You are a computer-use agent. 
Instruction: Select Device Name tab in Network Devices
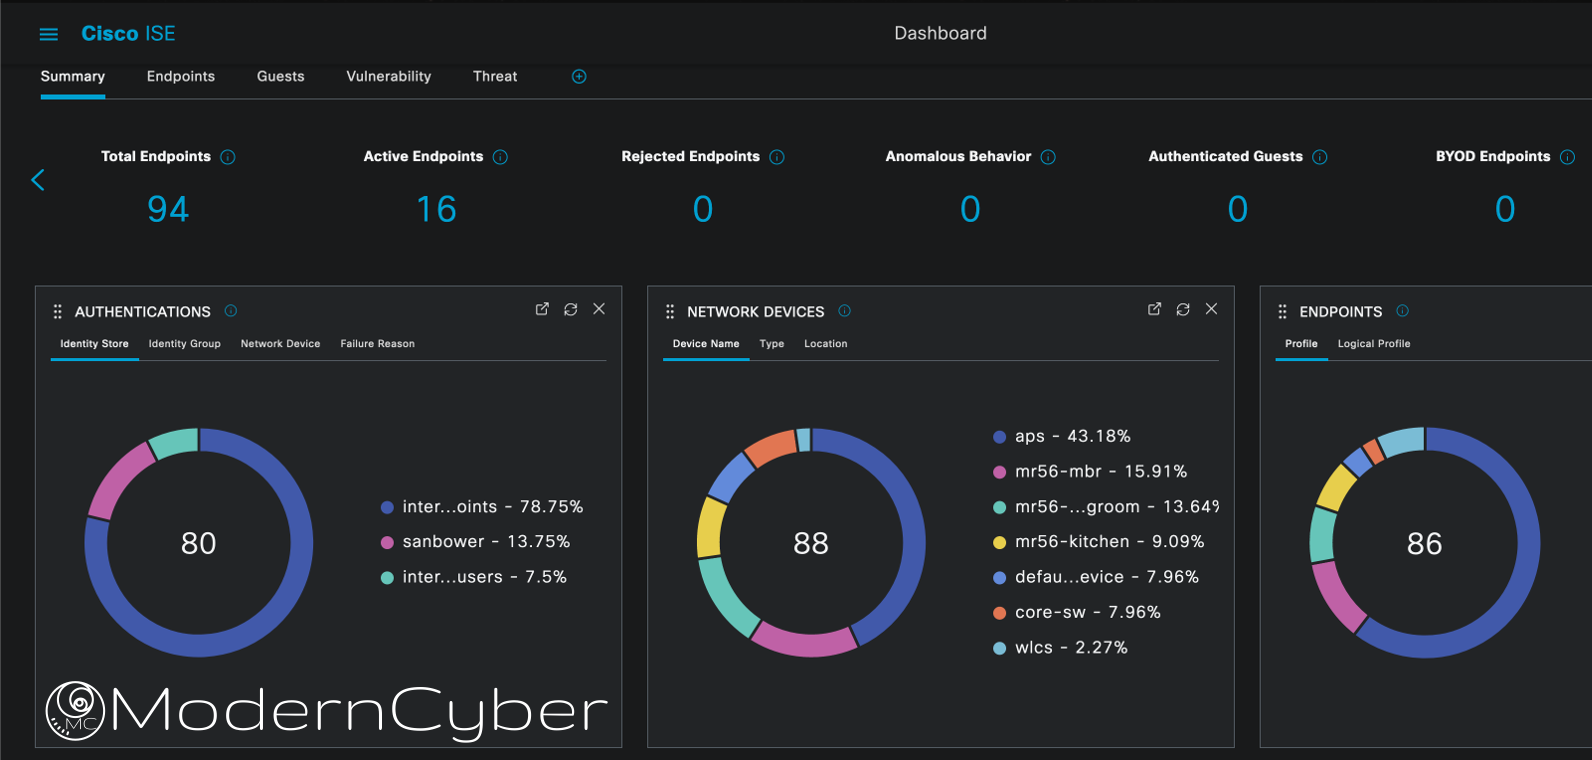706,344
